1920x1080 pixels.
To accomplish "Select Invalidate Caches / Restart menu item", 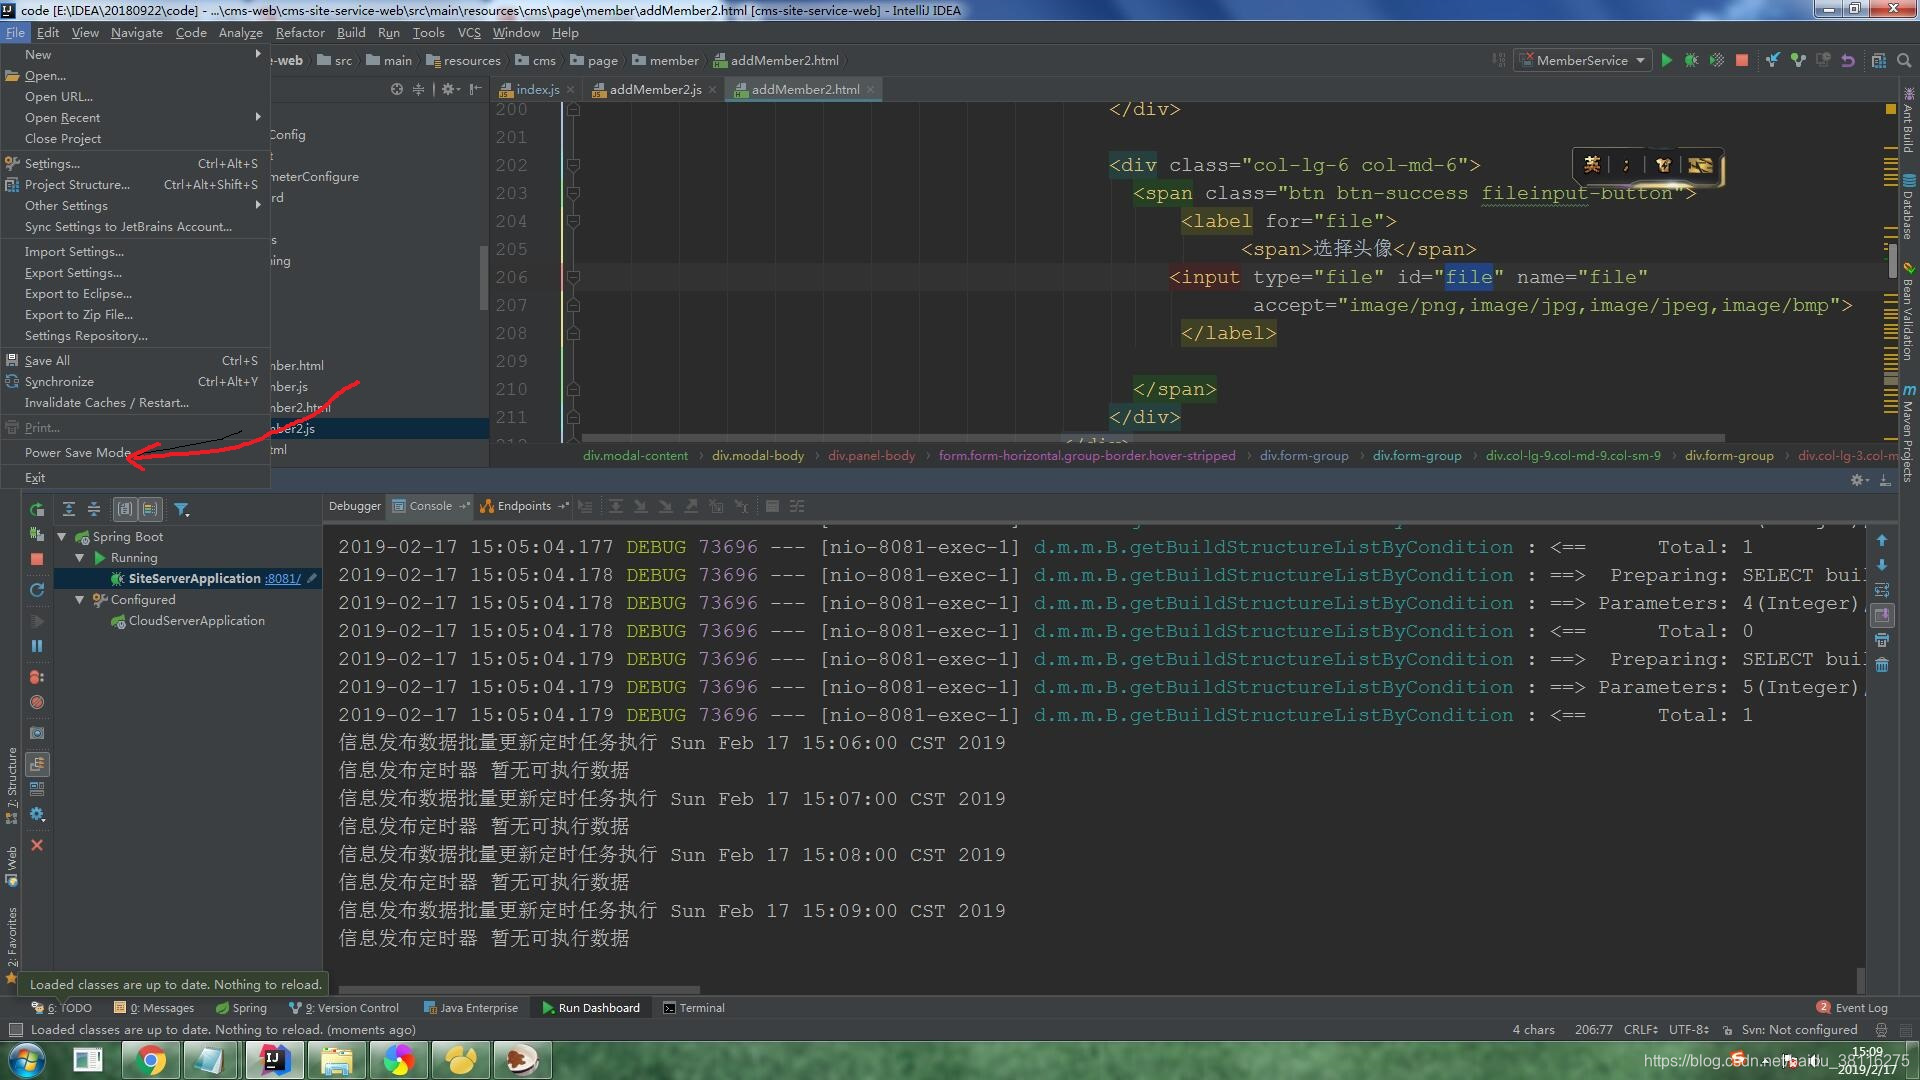I will click(106, 403).
